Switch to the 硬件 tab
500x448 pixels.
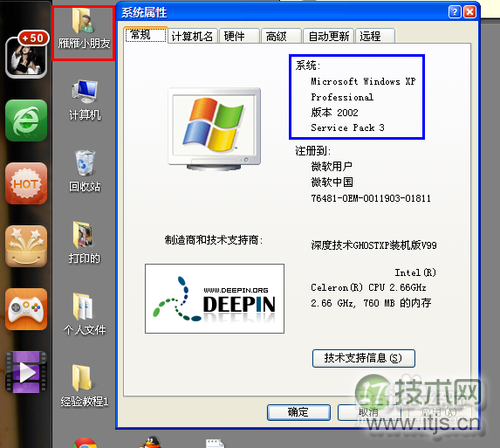[239, 36]
